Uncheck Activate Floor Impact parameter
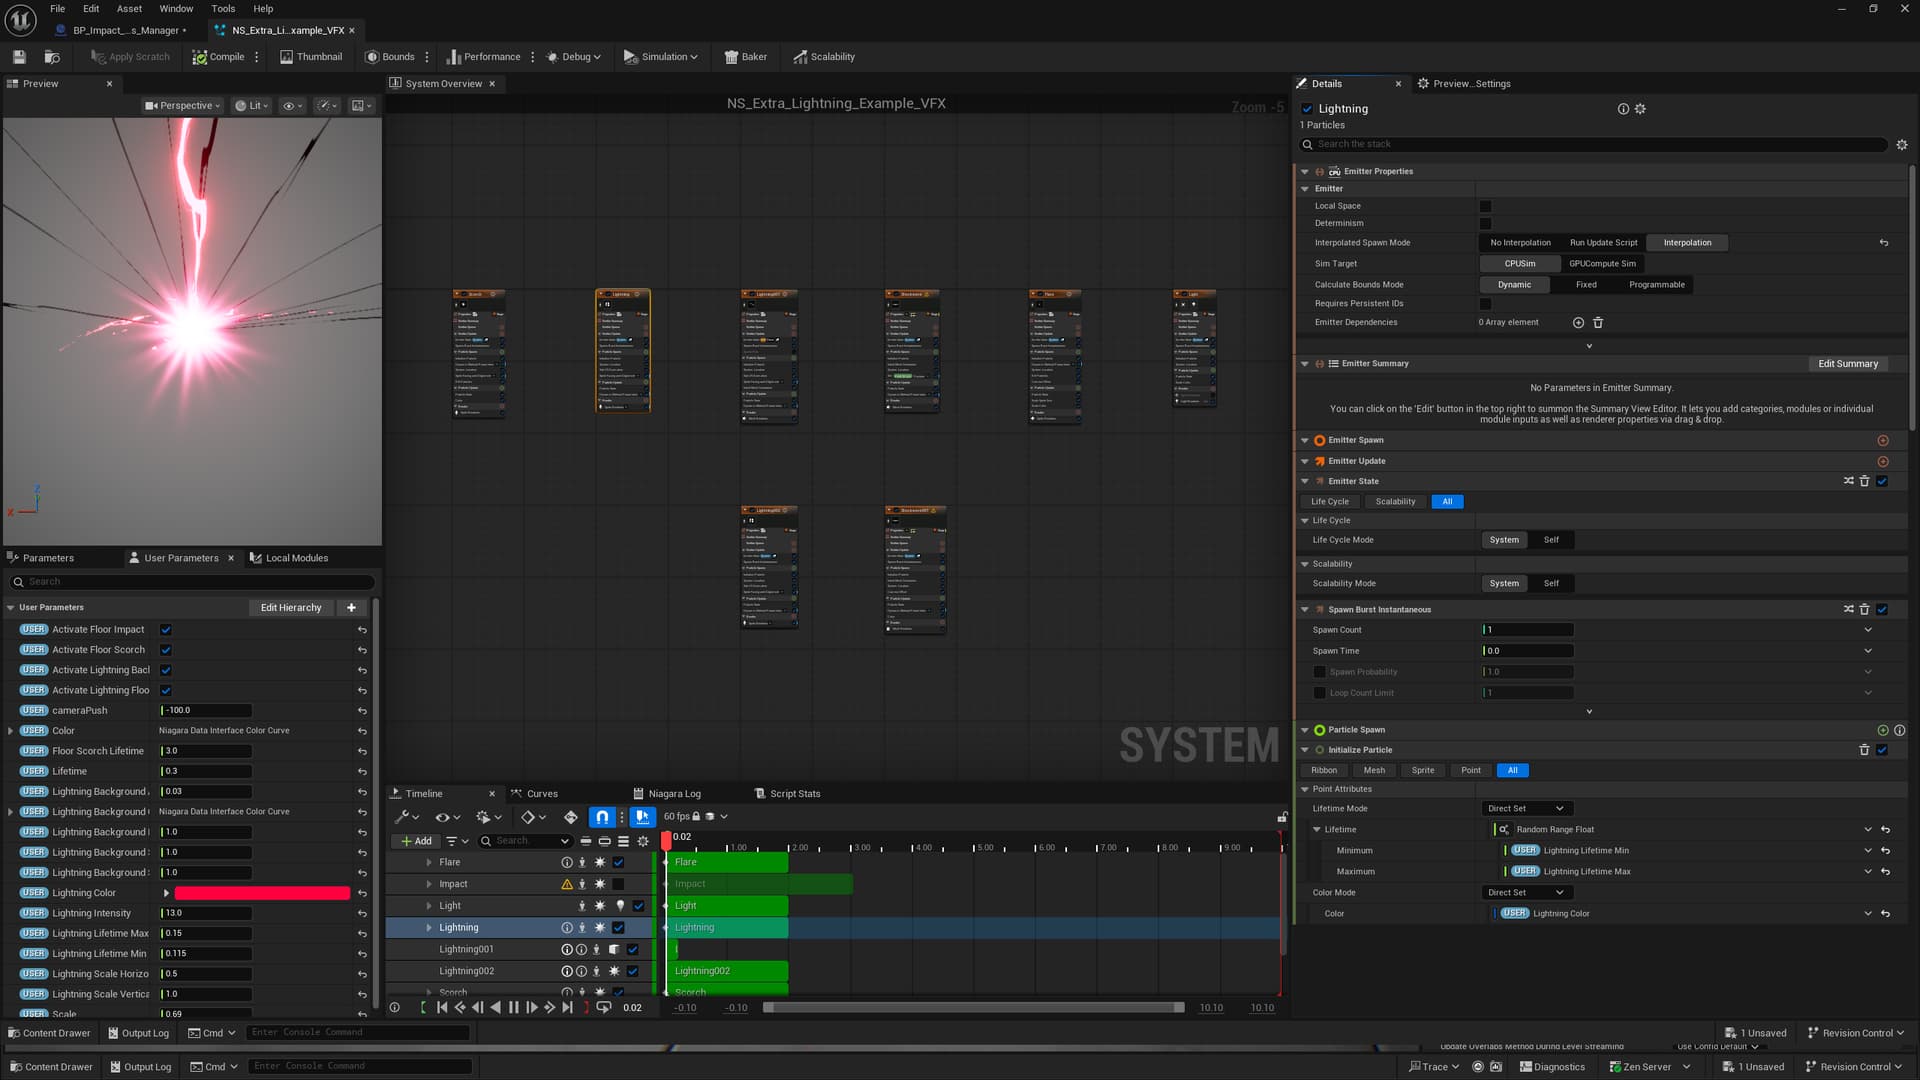The image size is (1920, 1080). click(x=166, y=630)
